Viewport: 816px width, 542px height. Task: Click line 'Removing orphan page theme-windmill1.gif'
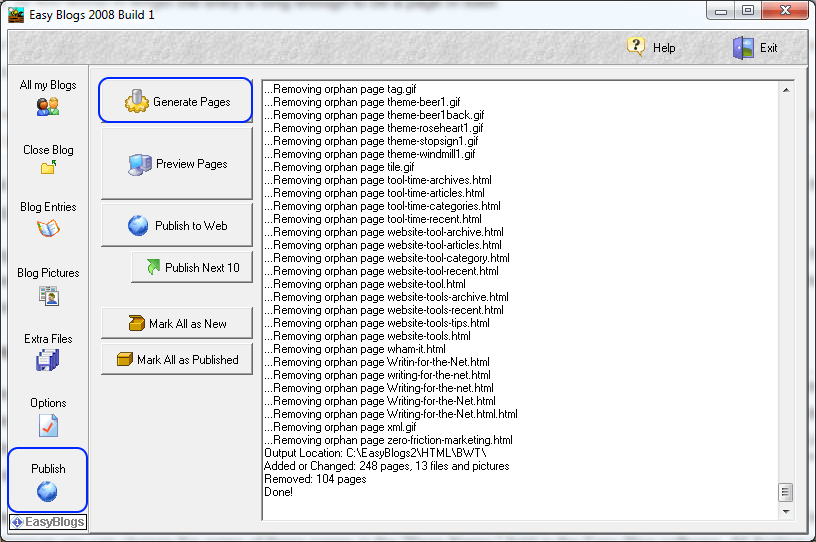[369, 154]
